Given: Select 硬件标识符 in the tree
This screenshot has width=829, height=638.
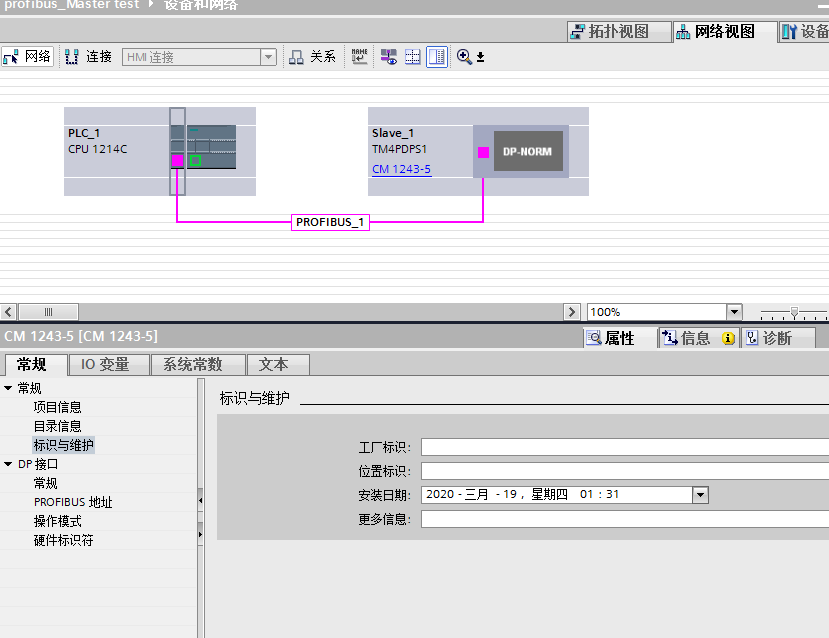Looking at the screenshot, I should click(x=63, y=540).
